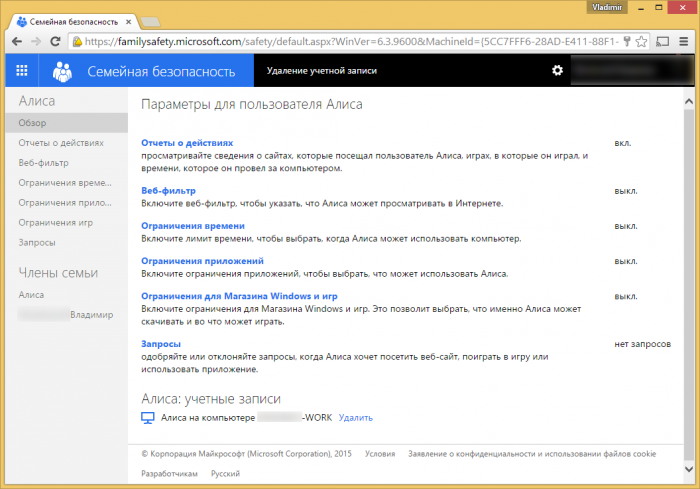Click Удаление учетной записи in the header
The width and height of the screenshot is (700, 489).
[321, 71]
